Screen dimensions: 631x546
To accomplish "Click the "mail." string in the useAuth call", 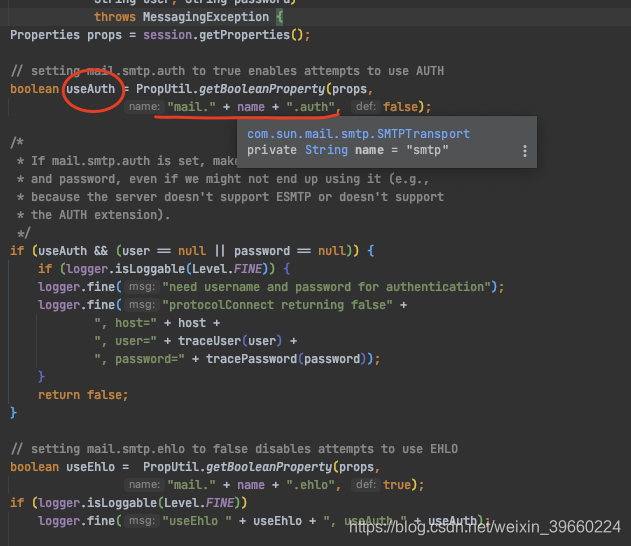I will click(x=191, y=107).
